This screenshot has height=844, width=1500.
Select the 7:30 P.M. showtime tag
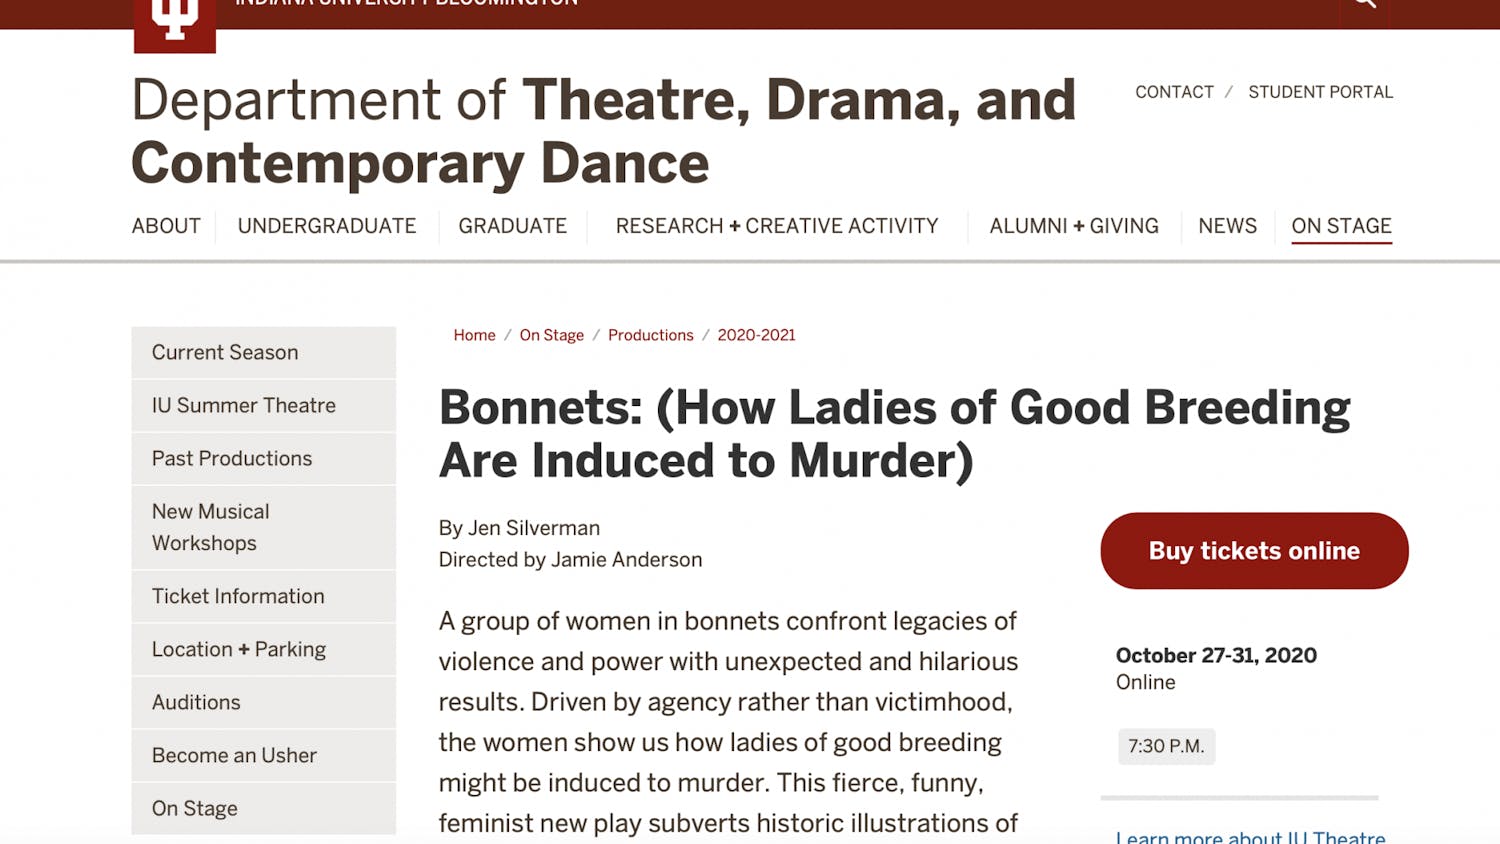click(1166, 747)
